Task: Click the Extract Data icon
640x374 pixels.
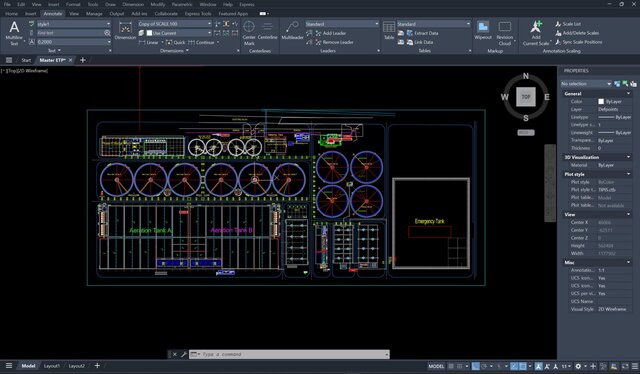Action: [x=410, y=33]
